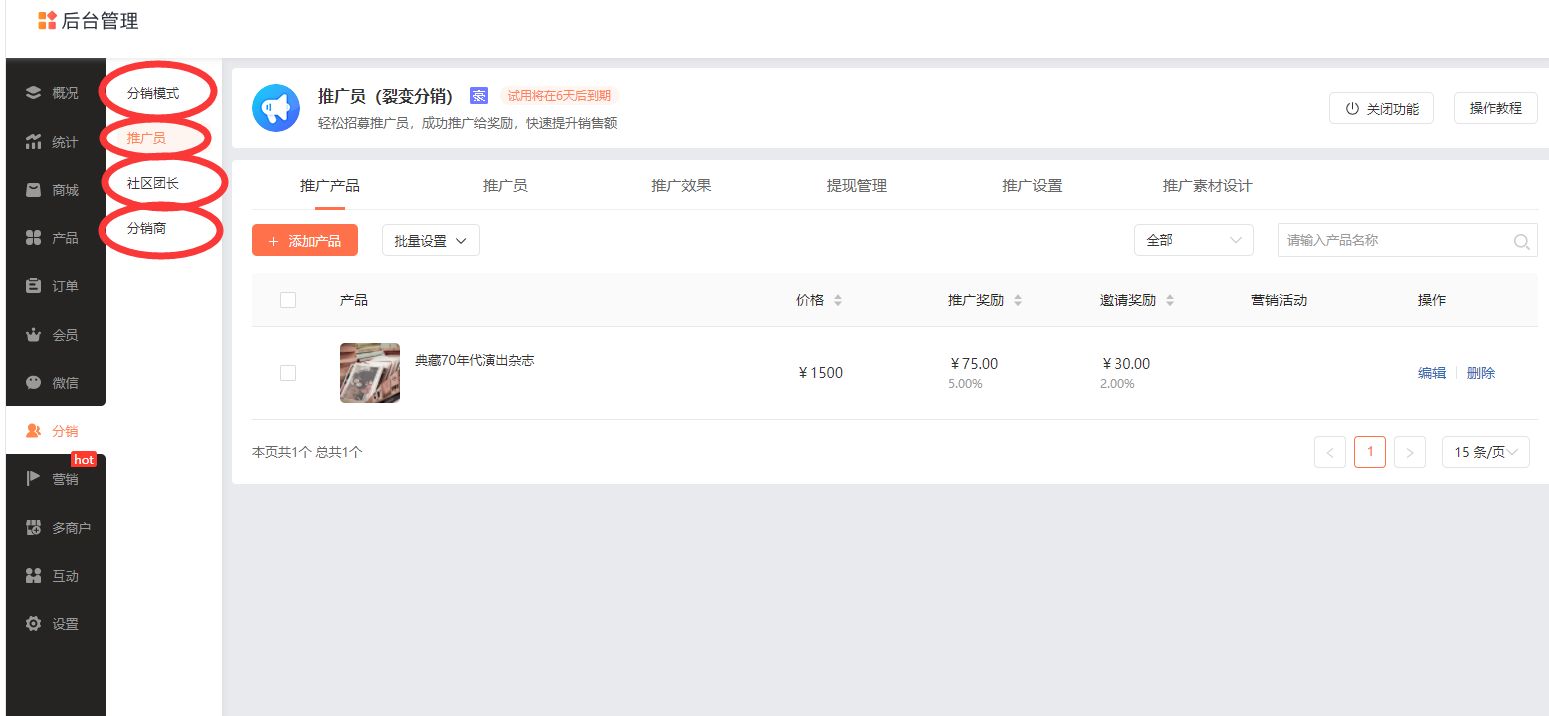This screenshot has height=716, width=1549.
Task: Open the 微信 WeChat sidebar item
Action: coord(55,383)
